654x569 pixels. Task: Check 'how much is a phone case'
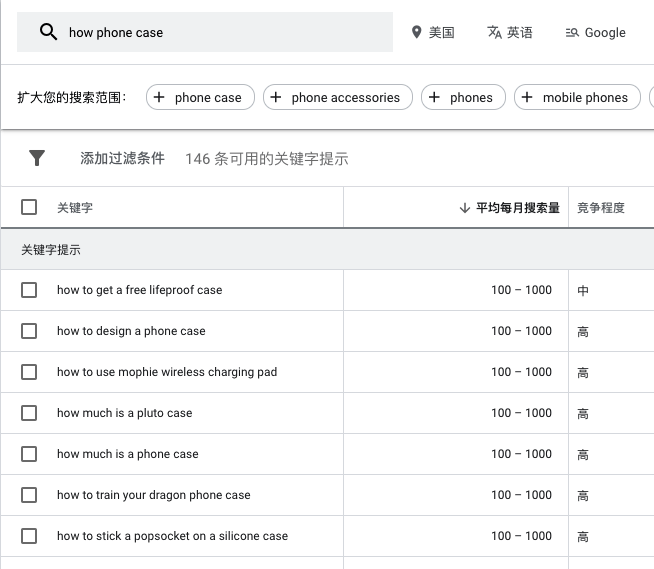pos(29,454)
